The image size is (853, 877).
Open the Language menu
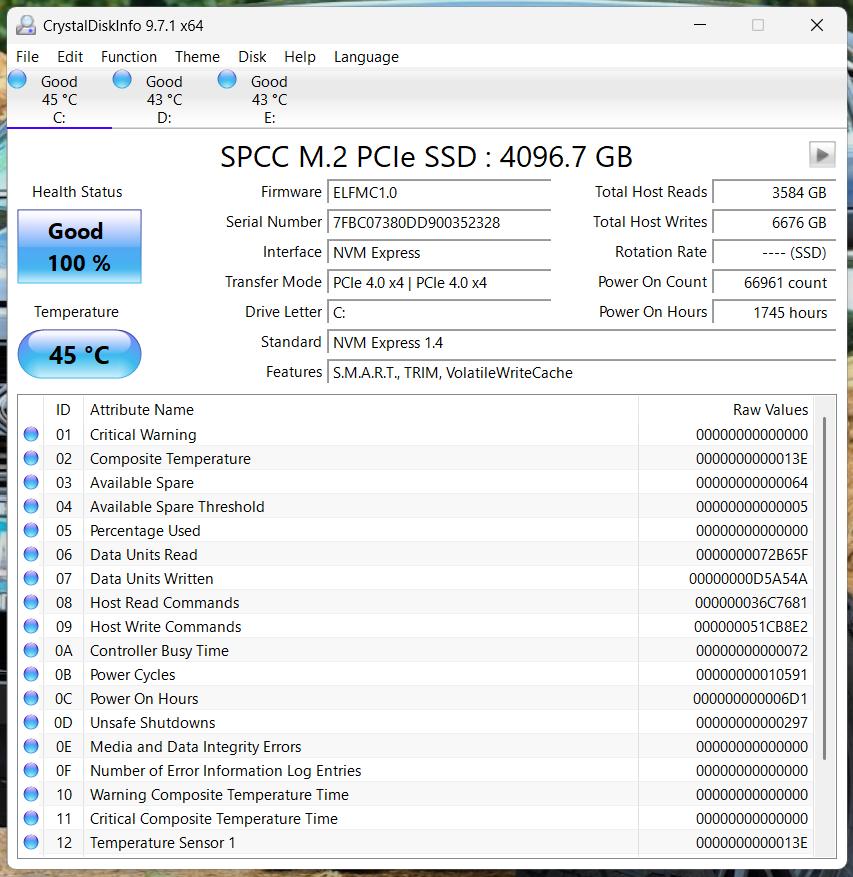click(366, 57)
